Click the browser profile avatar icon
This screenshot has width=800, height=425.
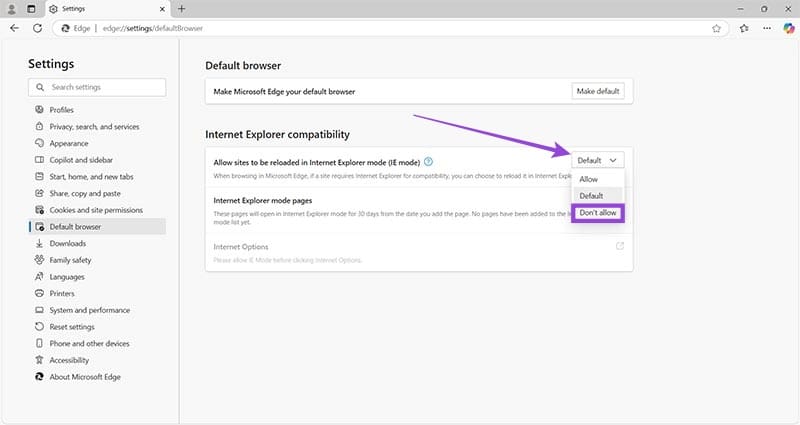[13, 8]
